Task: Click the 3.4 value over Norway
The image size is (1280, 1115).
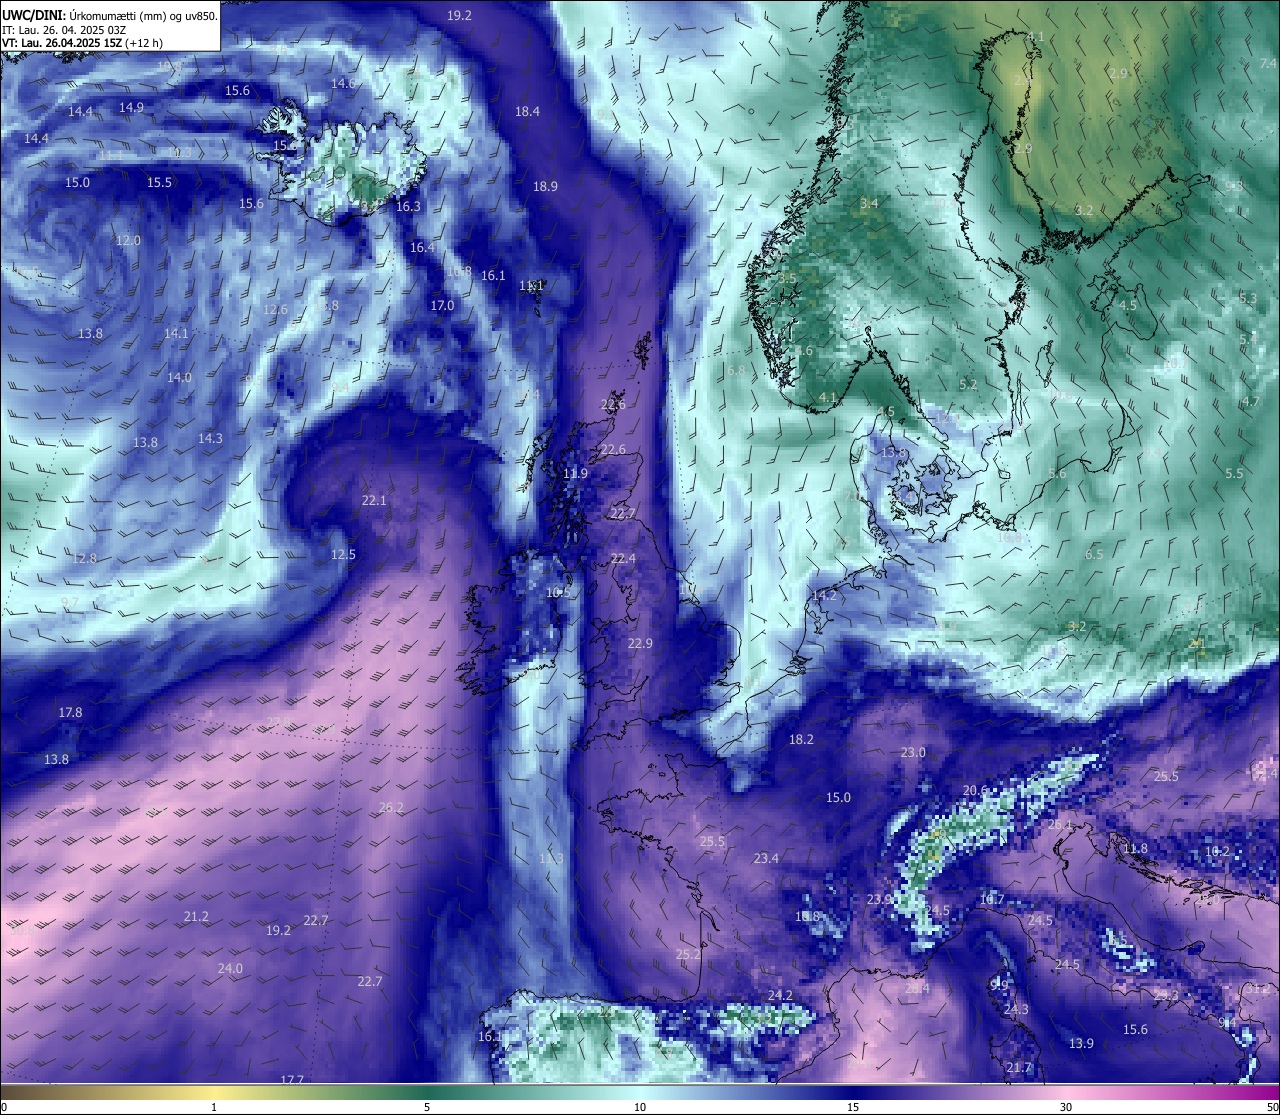Action: (869, 203)
